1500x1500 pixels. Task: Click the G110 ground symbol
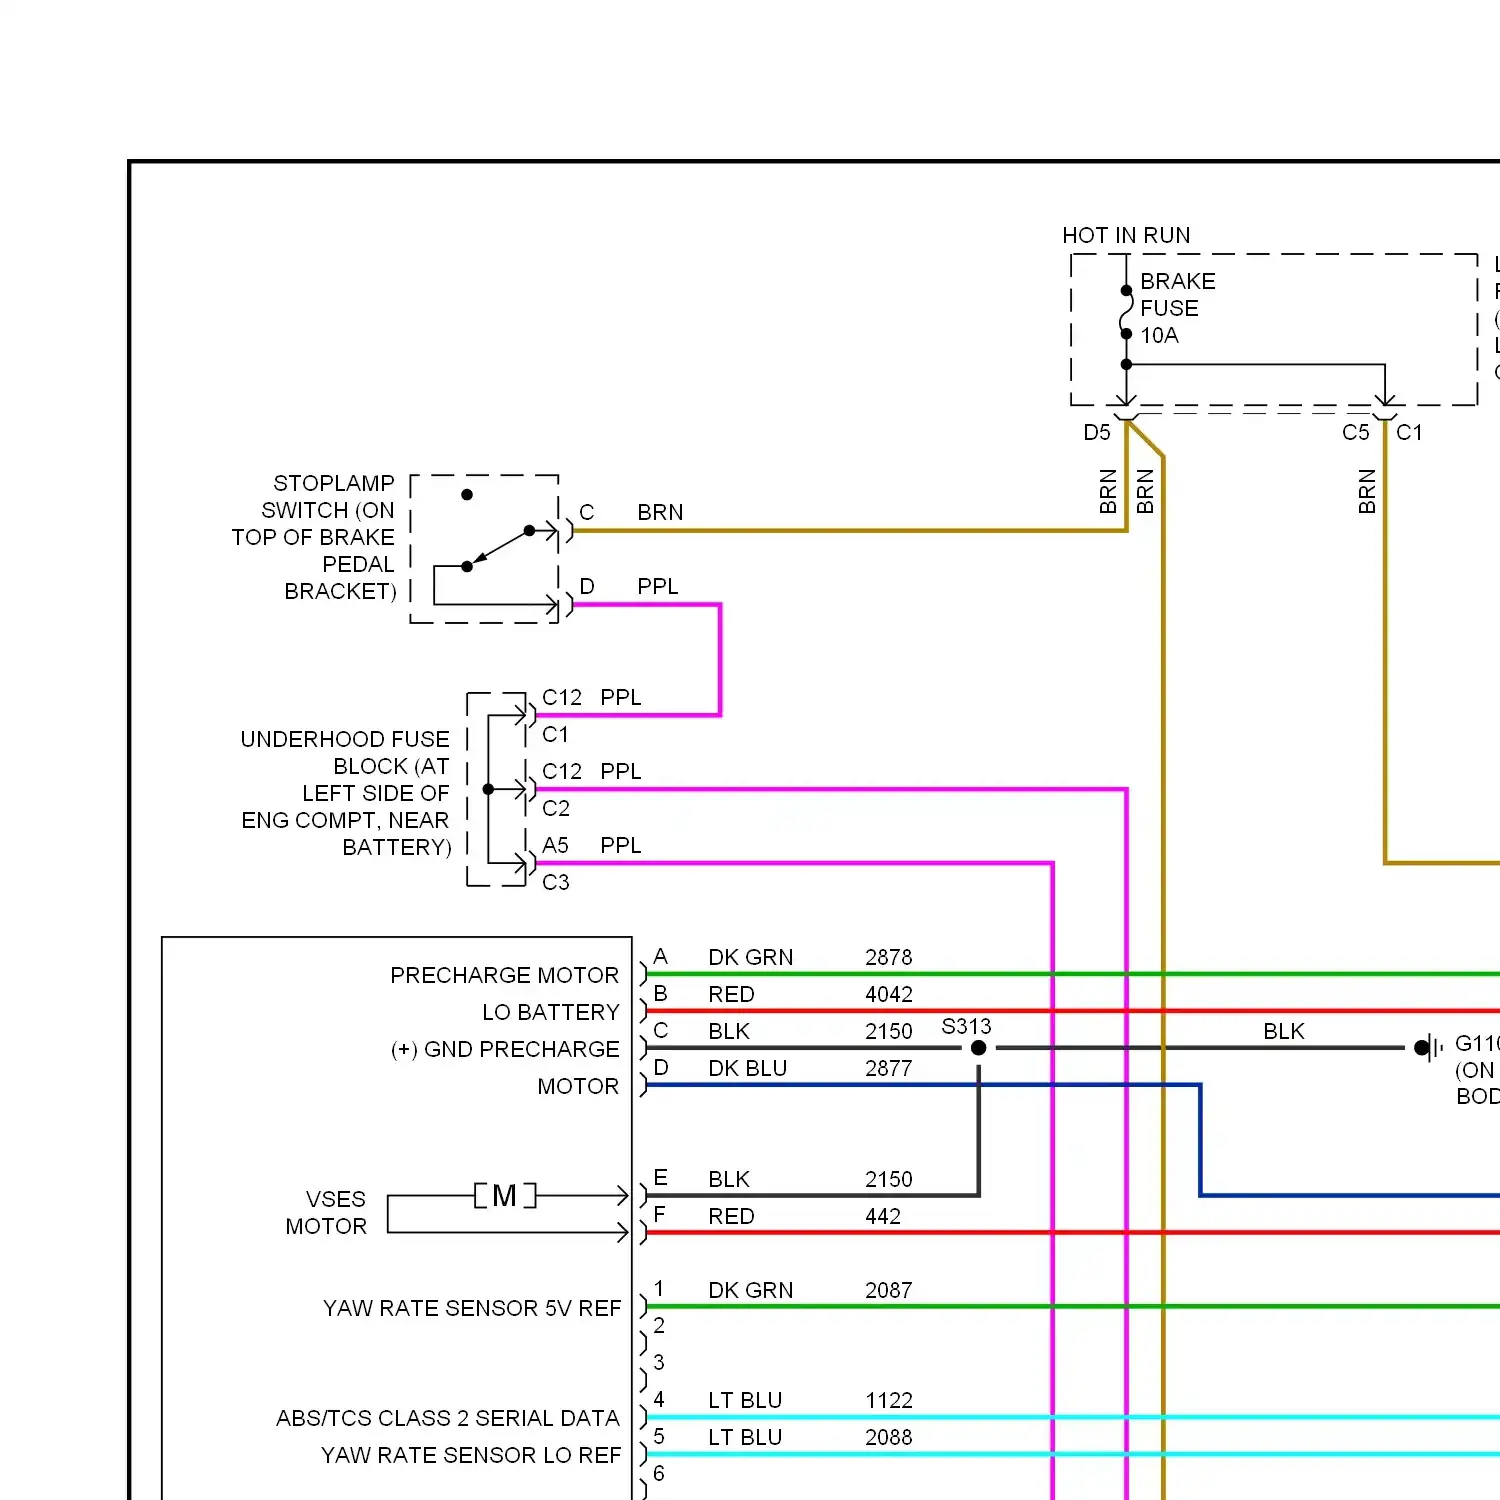click(1429, 1048)
